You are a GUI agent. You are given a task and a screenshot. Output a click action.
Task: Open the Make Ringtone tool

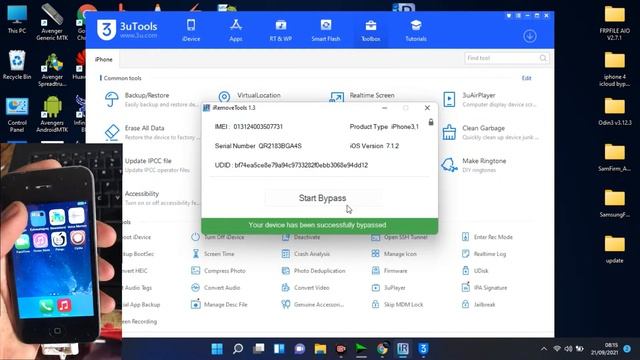(473, 165)
